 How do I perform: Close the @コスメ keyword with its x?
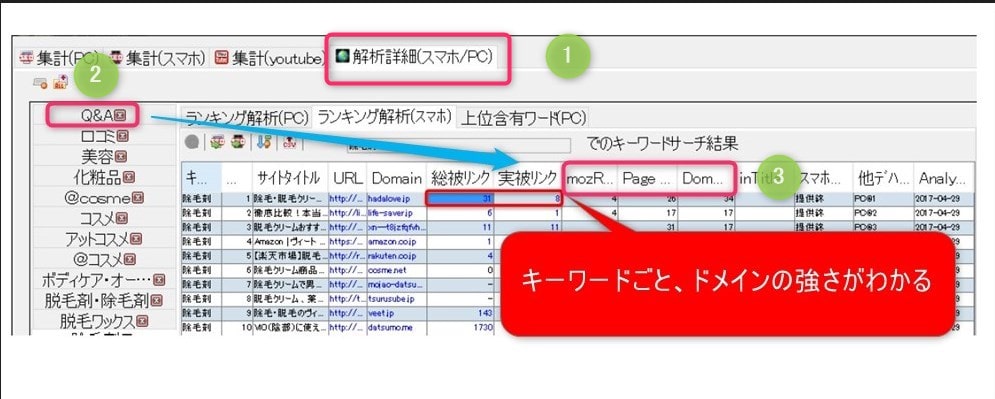pos(130,259)
